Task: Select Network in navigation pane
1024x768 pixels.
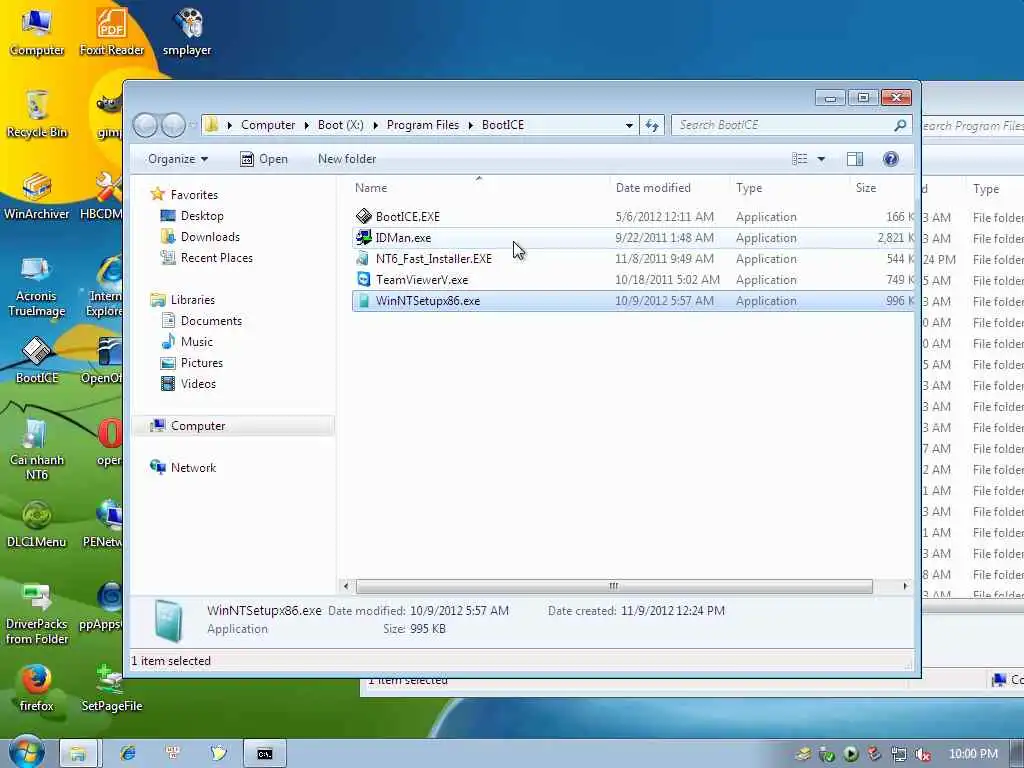Action: click(193, 468)
